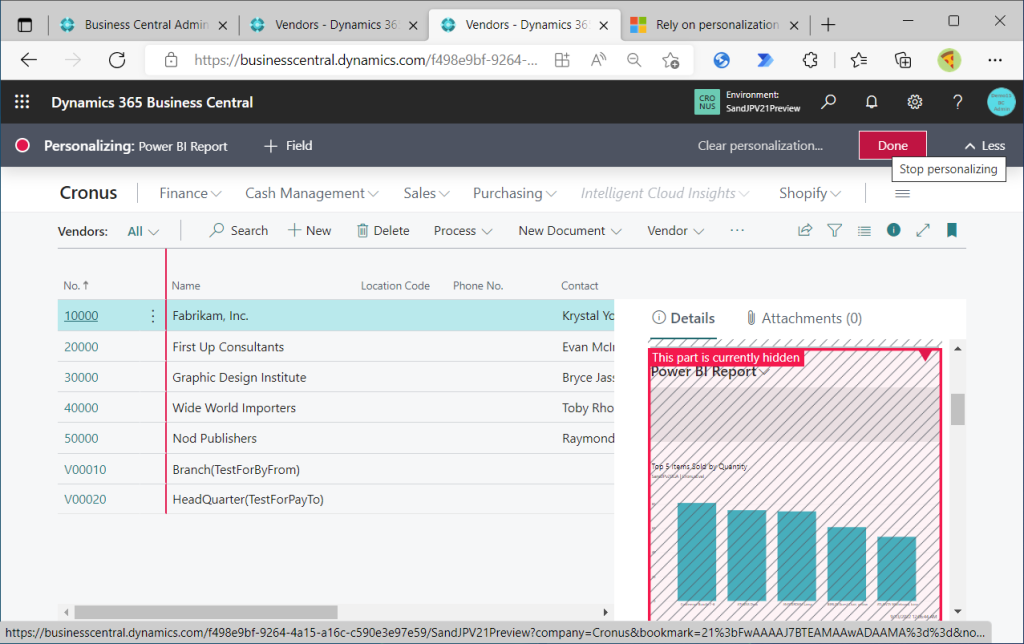Image resolution: width=1024 pixels, height=644 pixels.
Task: Open the hamburger navigation menu icon
Action: coord(903,193)
